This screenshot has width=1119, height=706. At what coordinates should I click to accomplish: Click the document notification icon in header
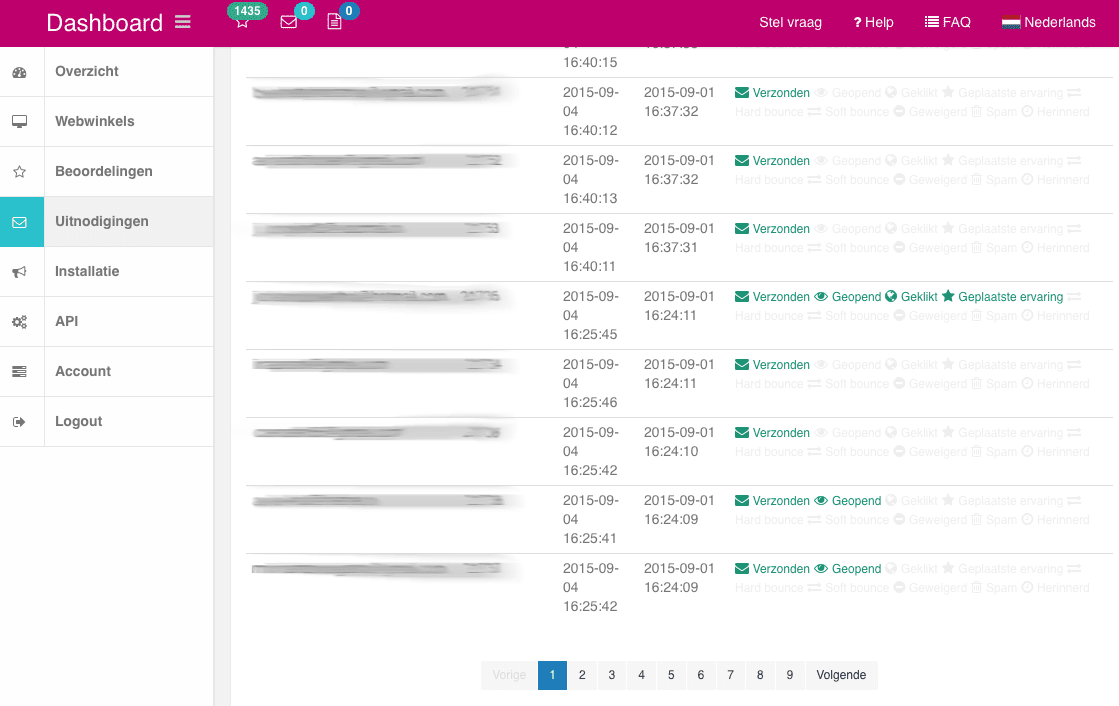click(x=334, y=22)
